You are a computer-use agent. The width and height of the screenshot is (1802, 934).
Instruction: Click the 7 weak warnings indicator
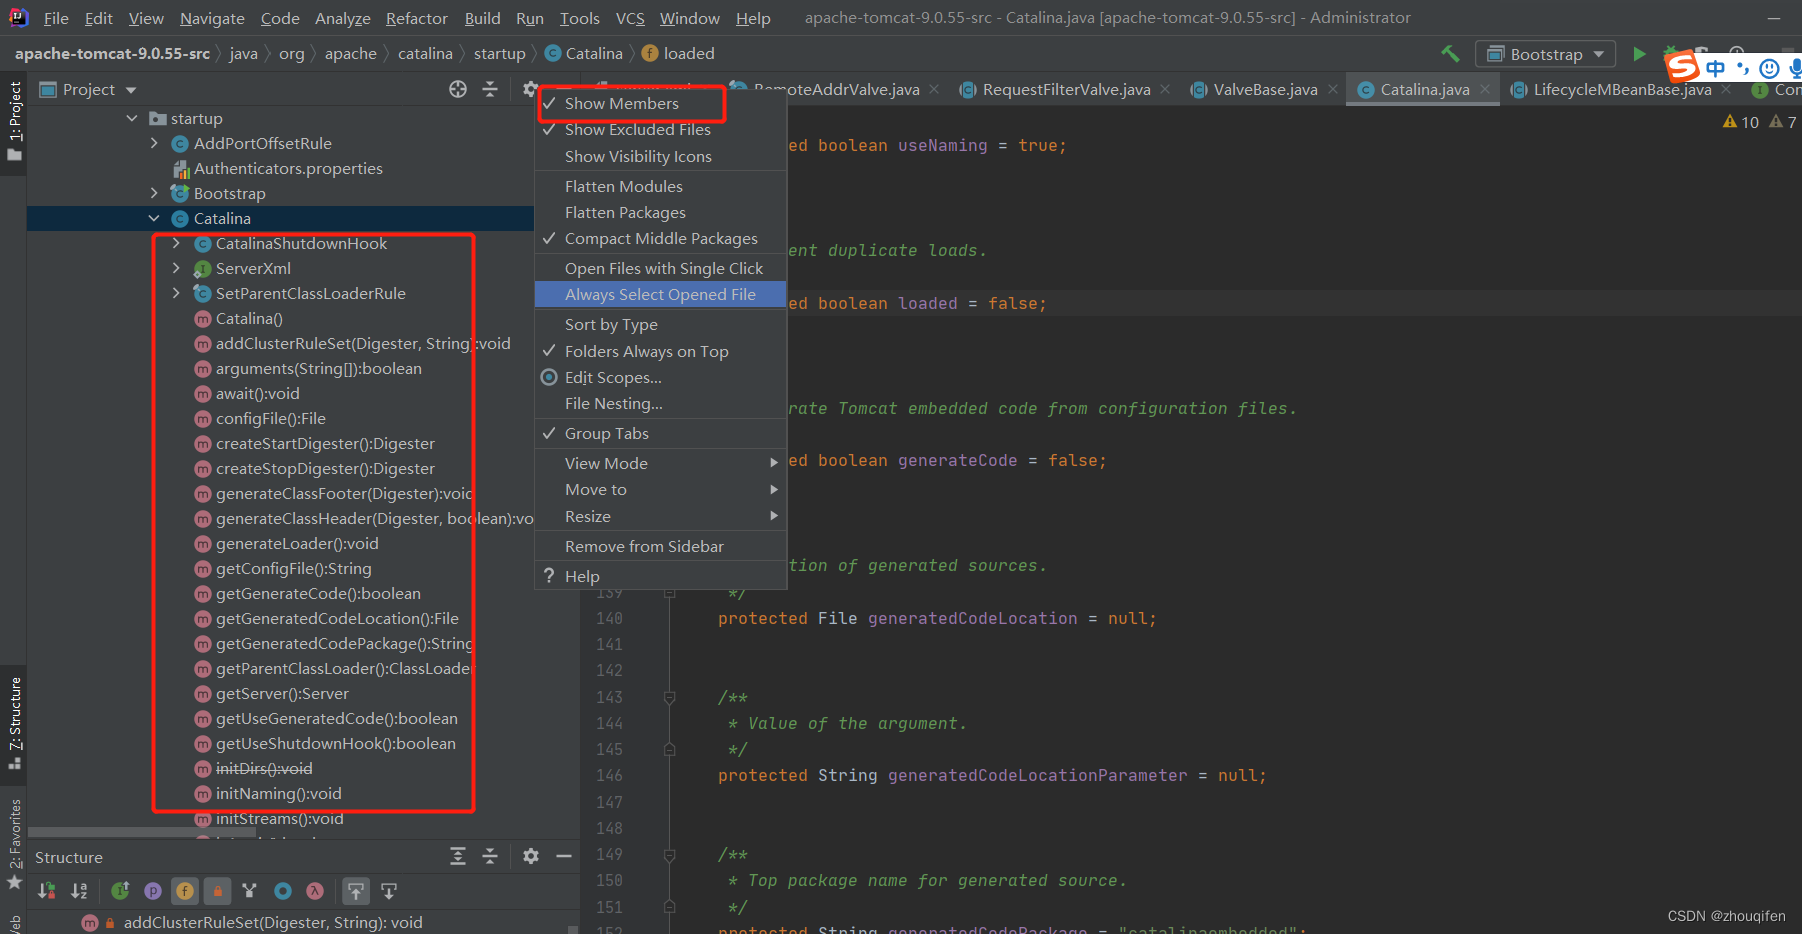coord(1783,122)
